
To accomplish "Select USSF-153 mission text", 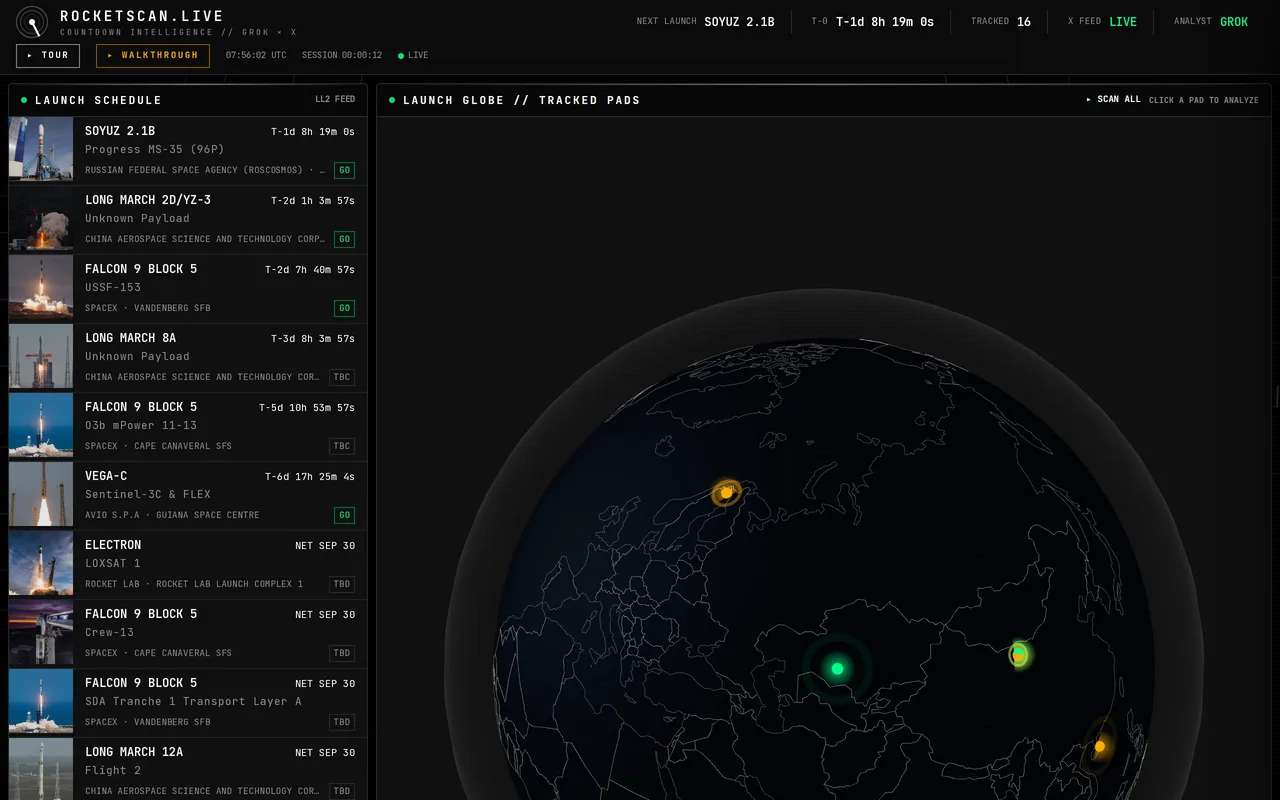I will point(113,287).
